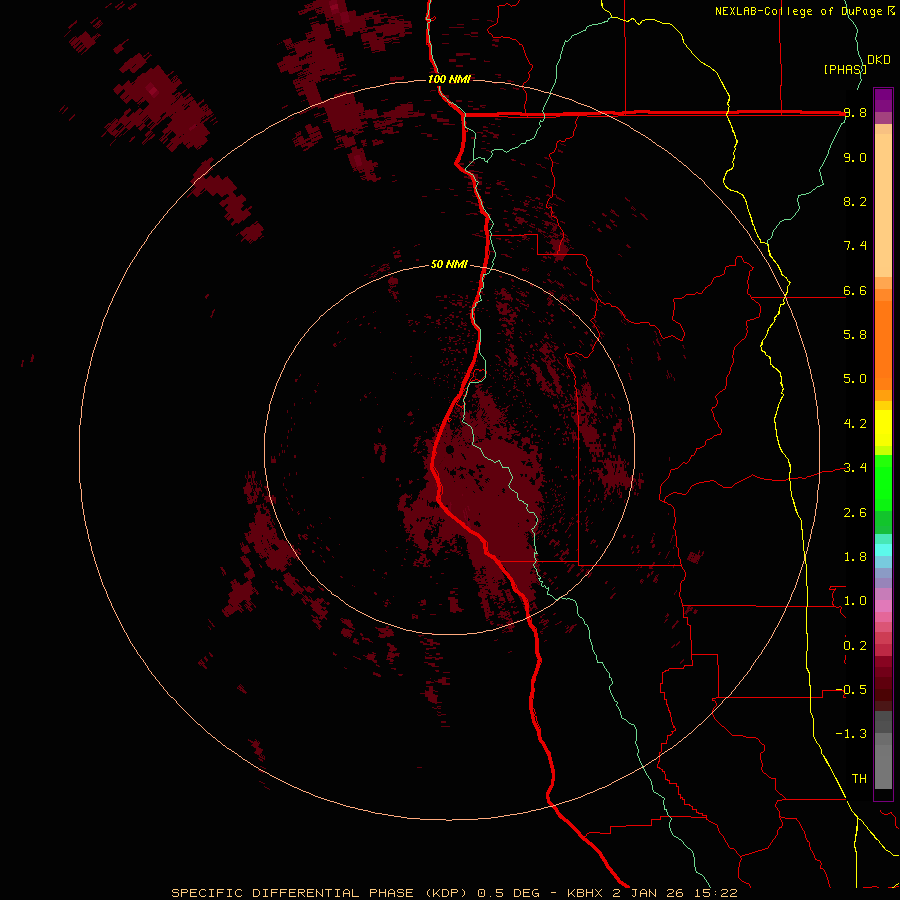Screen dimensions: 900x900
Task: Click the 8.2 scale label
Action: click(855, 201)
